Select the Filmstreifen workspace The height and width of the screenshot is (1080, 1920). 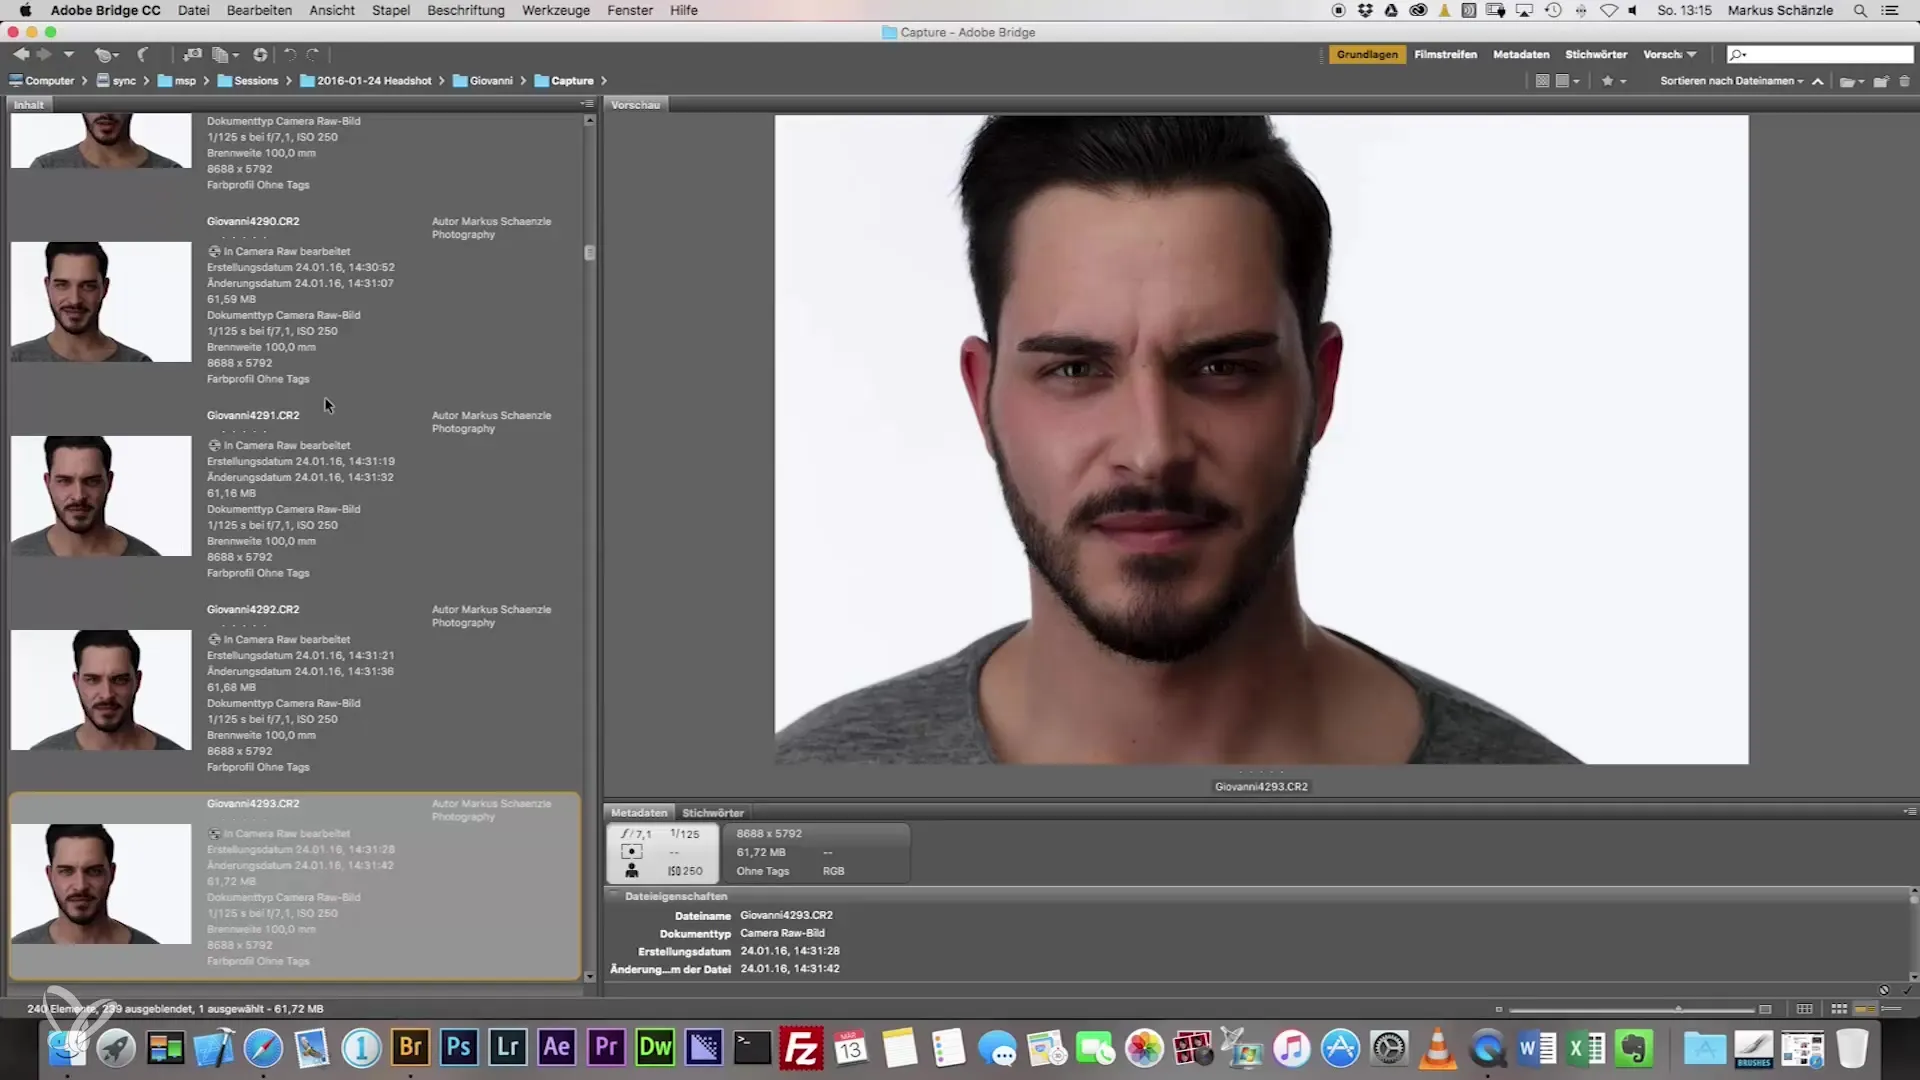(x=1444, y=54)
